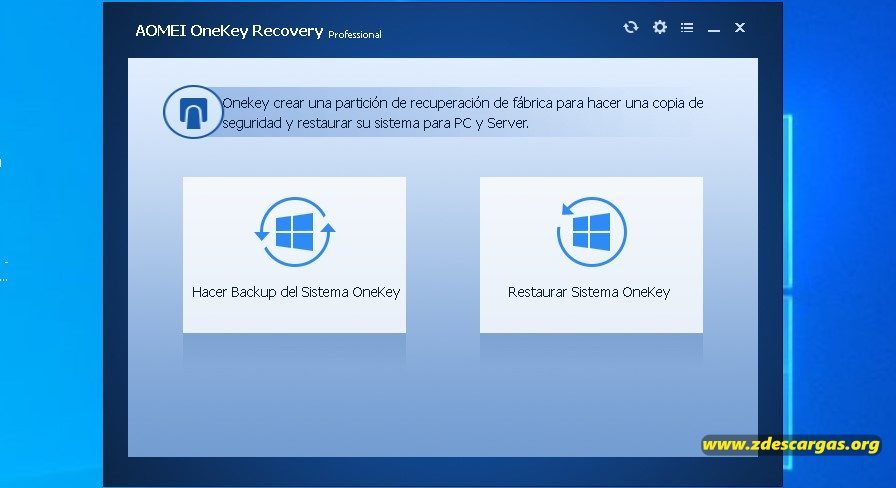Select Restaurar Sistema OneKey

[x=591, y=255]
